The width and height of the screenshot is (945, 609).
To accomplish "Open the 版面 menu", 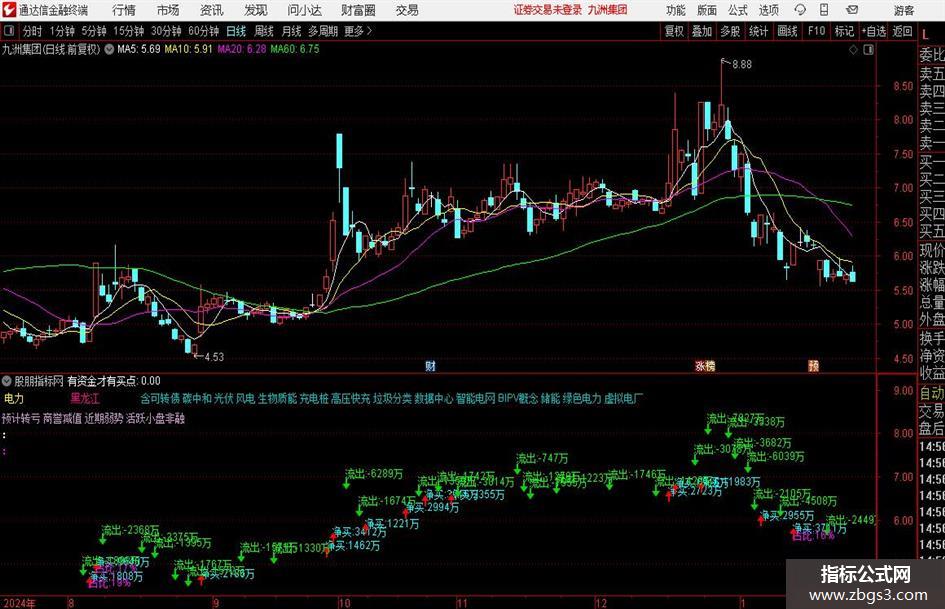I will [707, 10].
